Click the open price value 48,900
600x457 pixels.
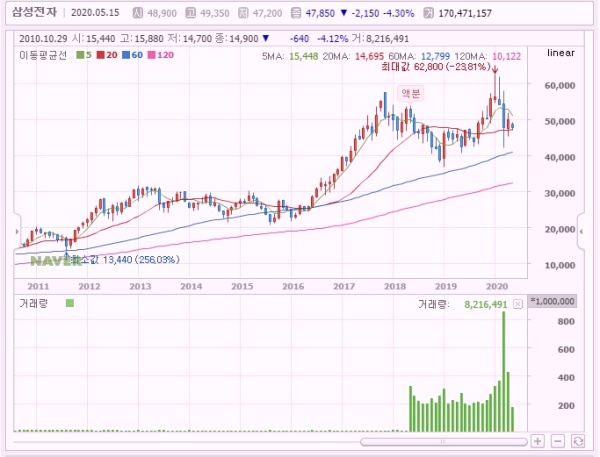(x=162, y=13)
